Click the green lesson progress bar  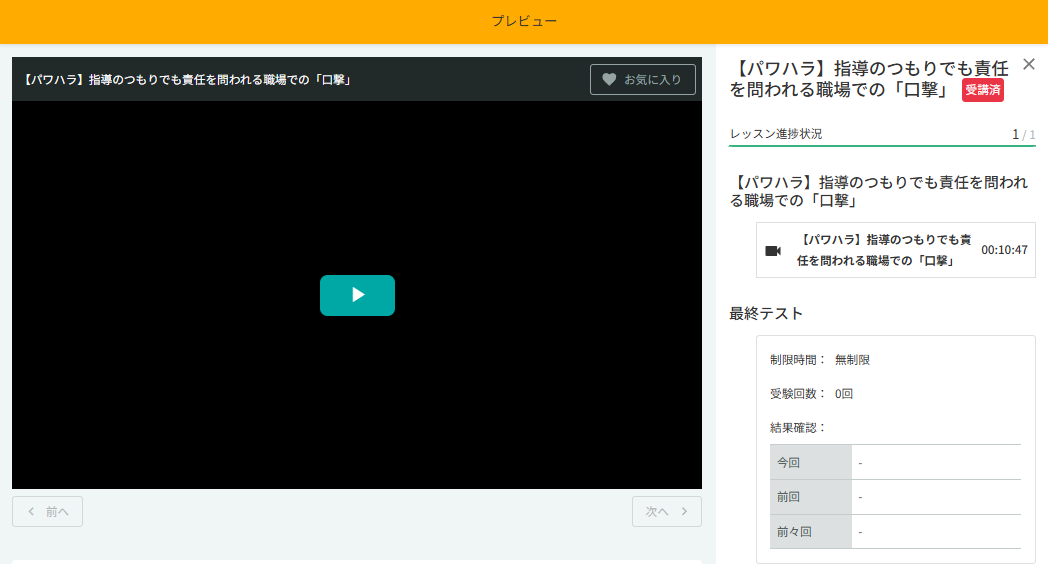[882, 145]
